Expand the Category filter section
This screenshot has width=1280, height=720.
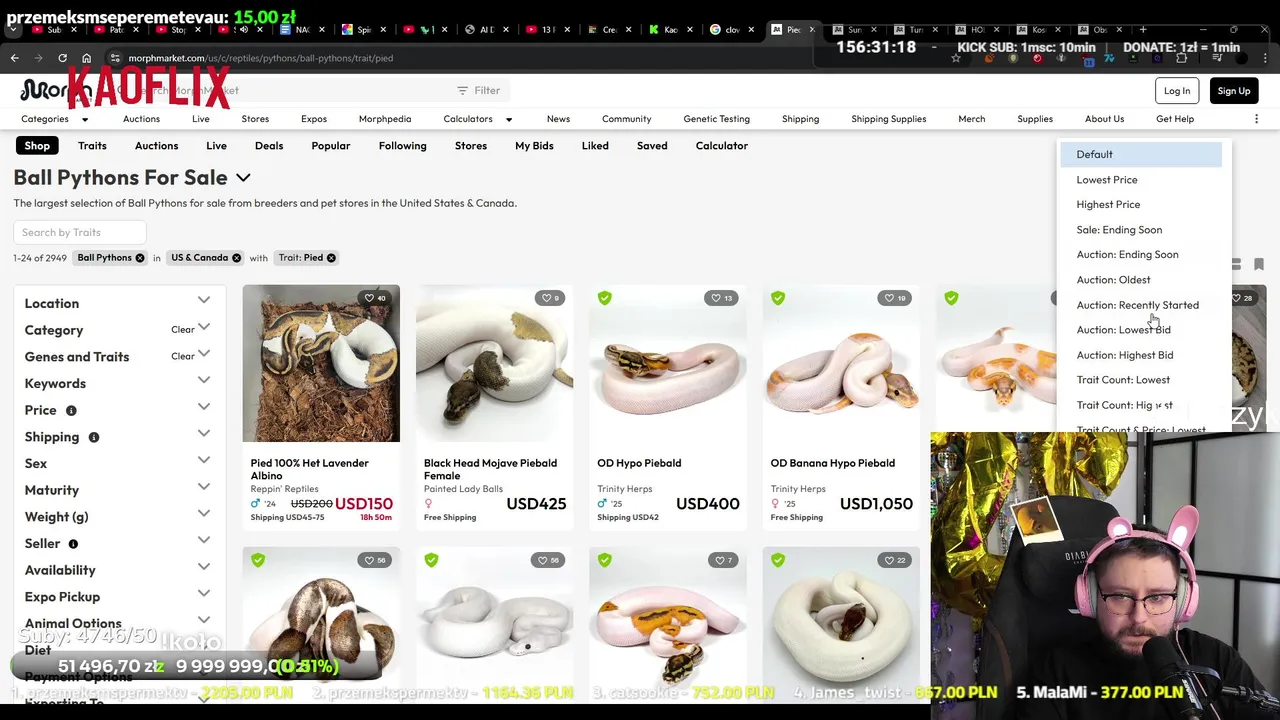[204, 327]
